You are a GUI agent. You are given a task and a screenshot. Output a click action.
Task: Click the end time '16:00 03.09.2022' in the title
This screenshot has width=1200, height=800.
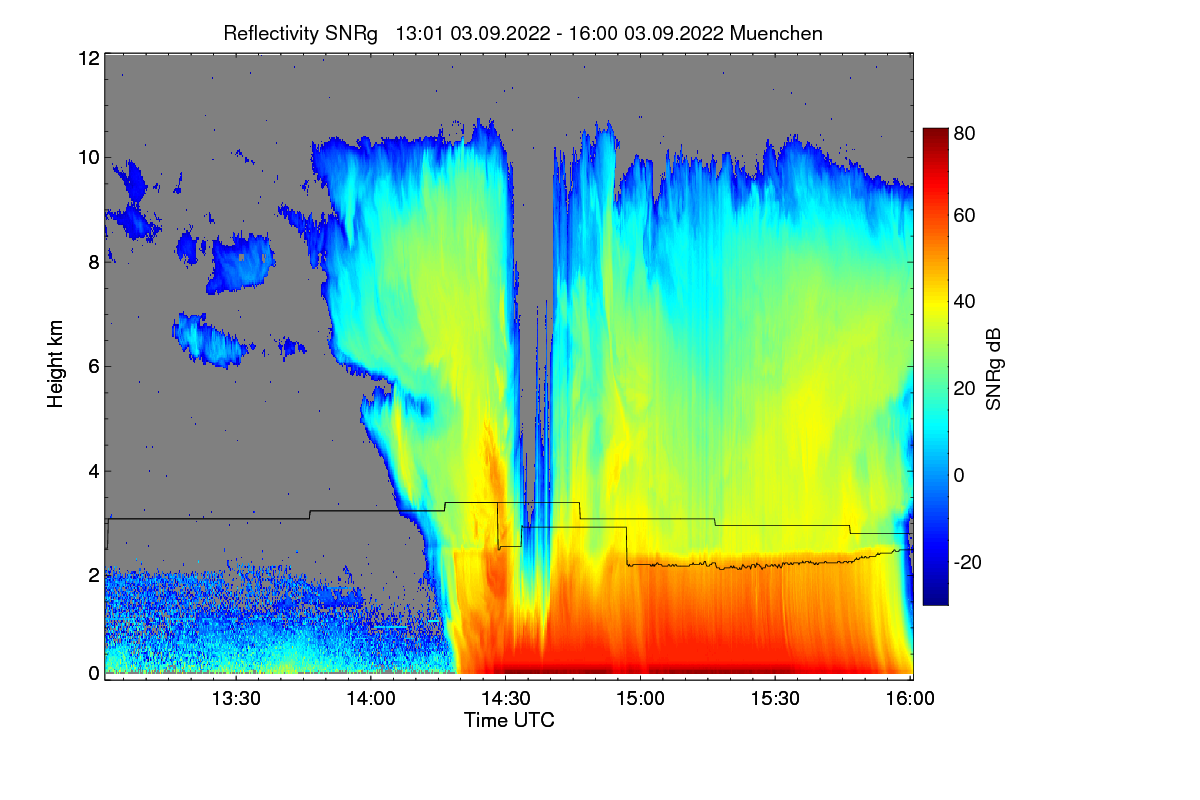click(x=647, y=33)
